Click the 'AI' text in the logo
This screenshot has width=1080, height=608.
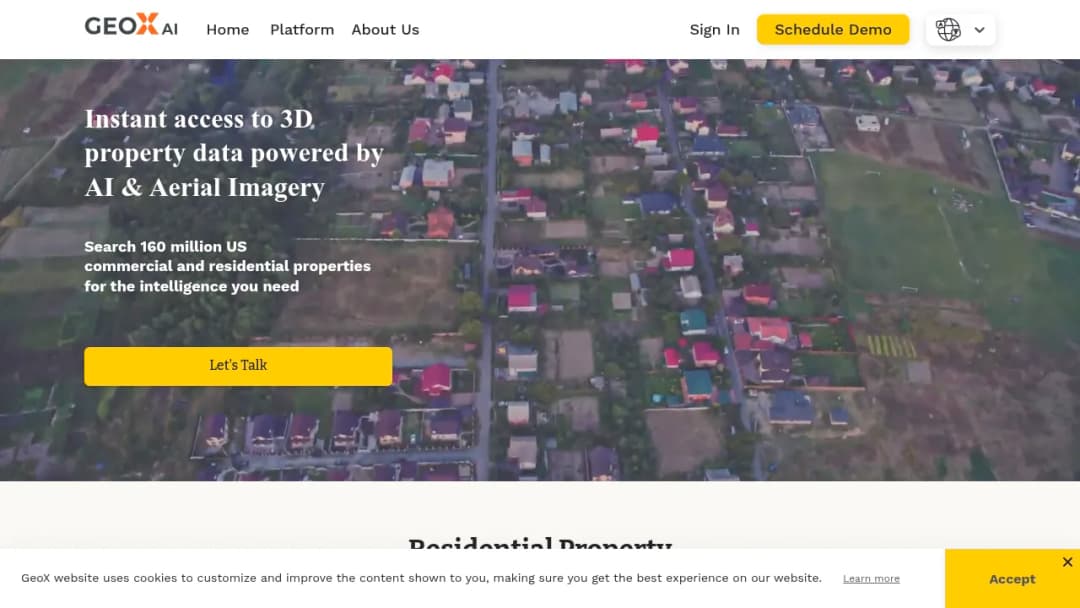(170, 29)
